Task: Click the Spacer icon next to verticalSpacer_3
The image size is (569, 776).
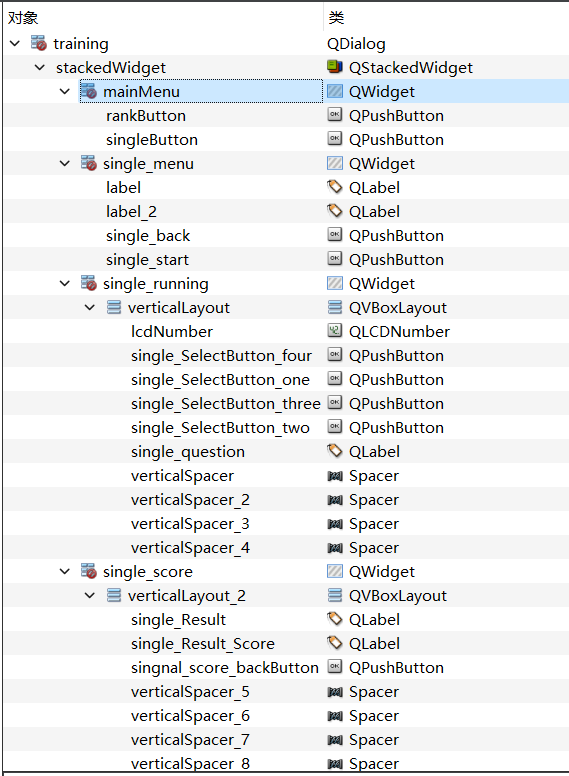Action: 335,524
